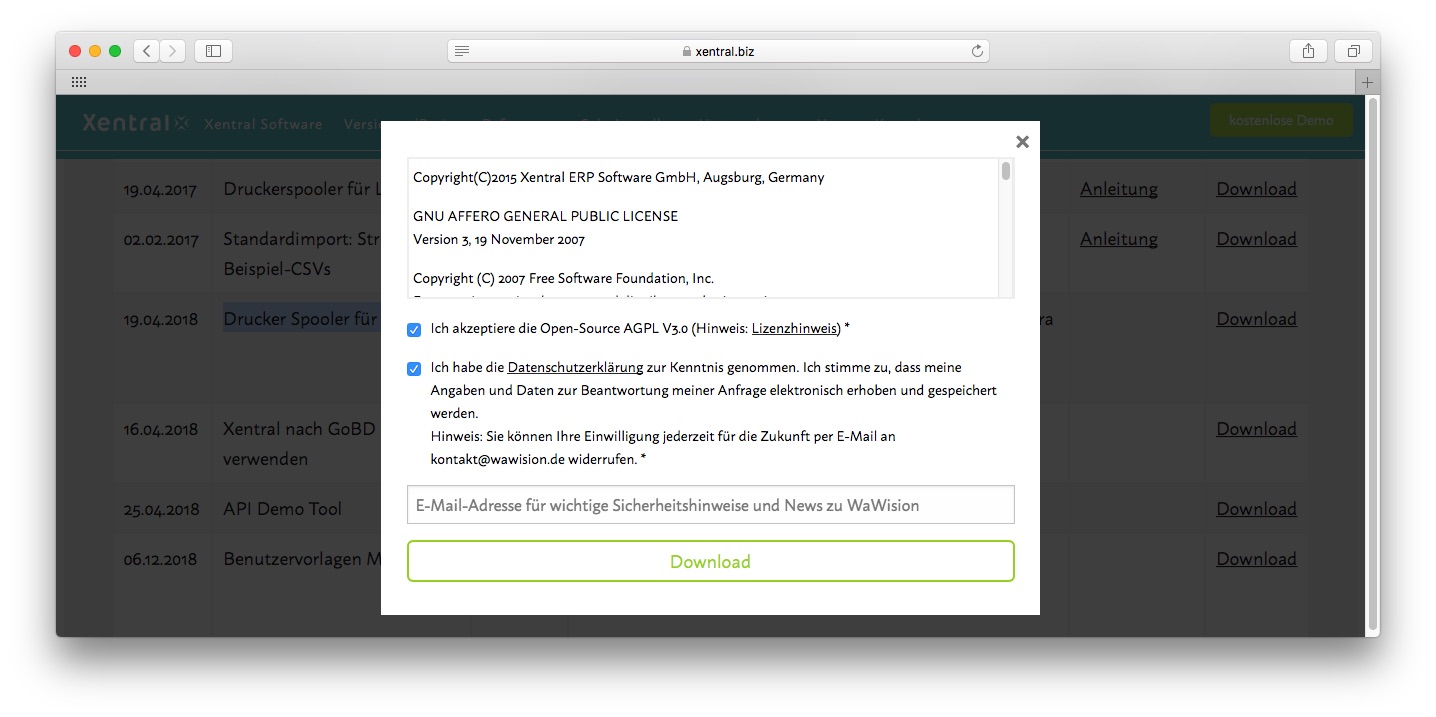
Task: Open the Share menu icon
Action: click(x=1308, y=51)
